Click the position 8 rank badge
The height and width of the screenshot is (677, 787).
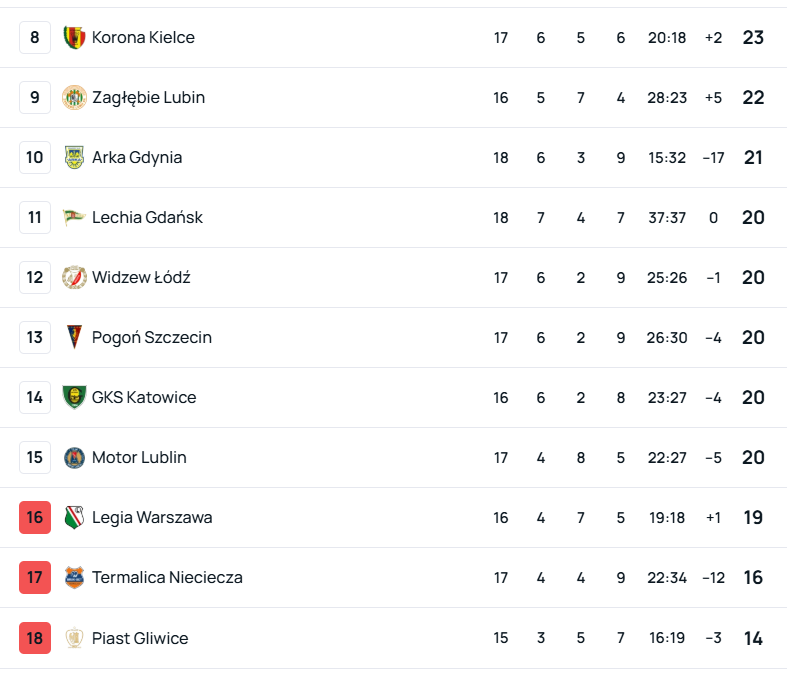click(35, 38)
